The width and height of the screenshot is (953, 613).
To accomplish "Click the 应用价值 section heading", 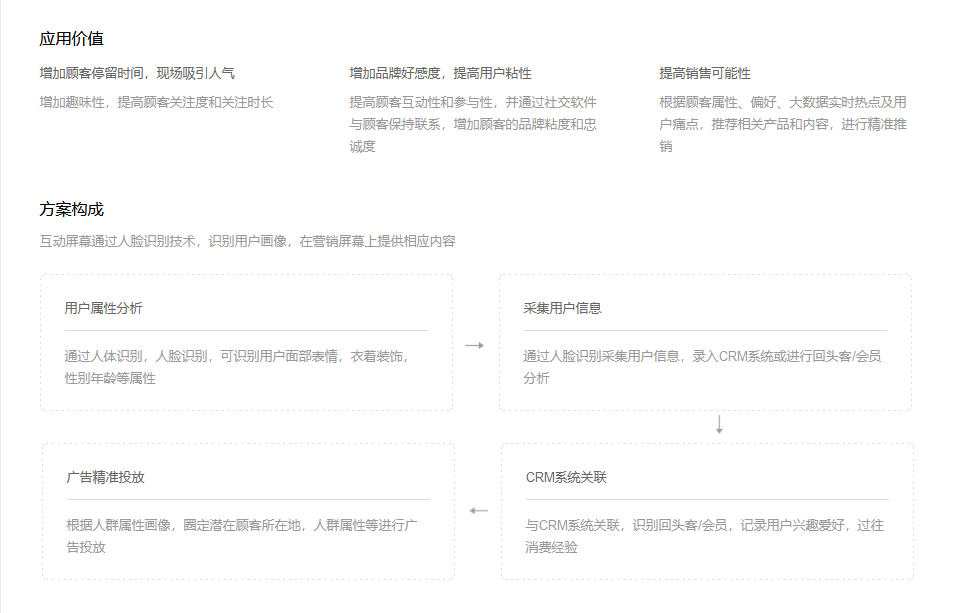I will click(x=71, y=39).
